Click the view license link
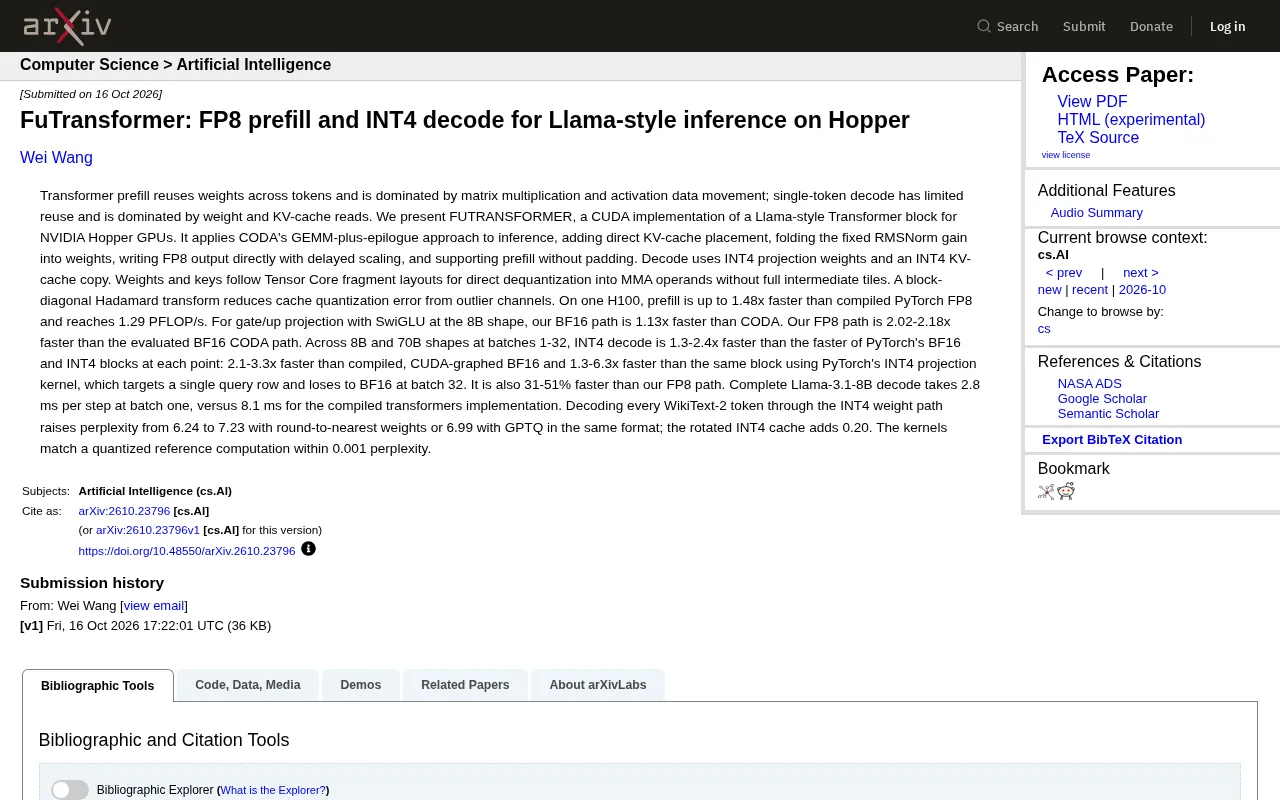The height and width of the screenshot is (800, 1280). 1066,155
